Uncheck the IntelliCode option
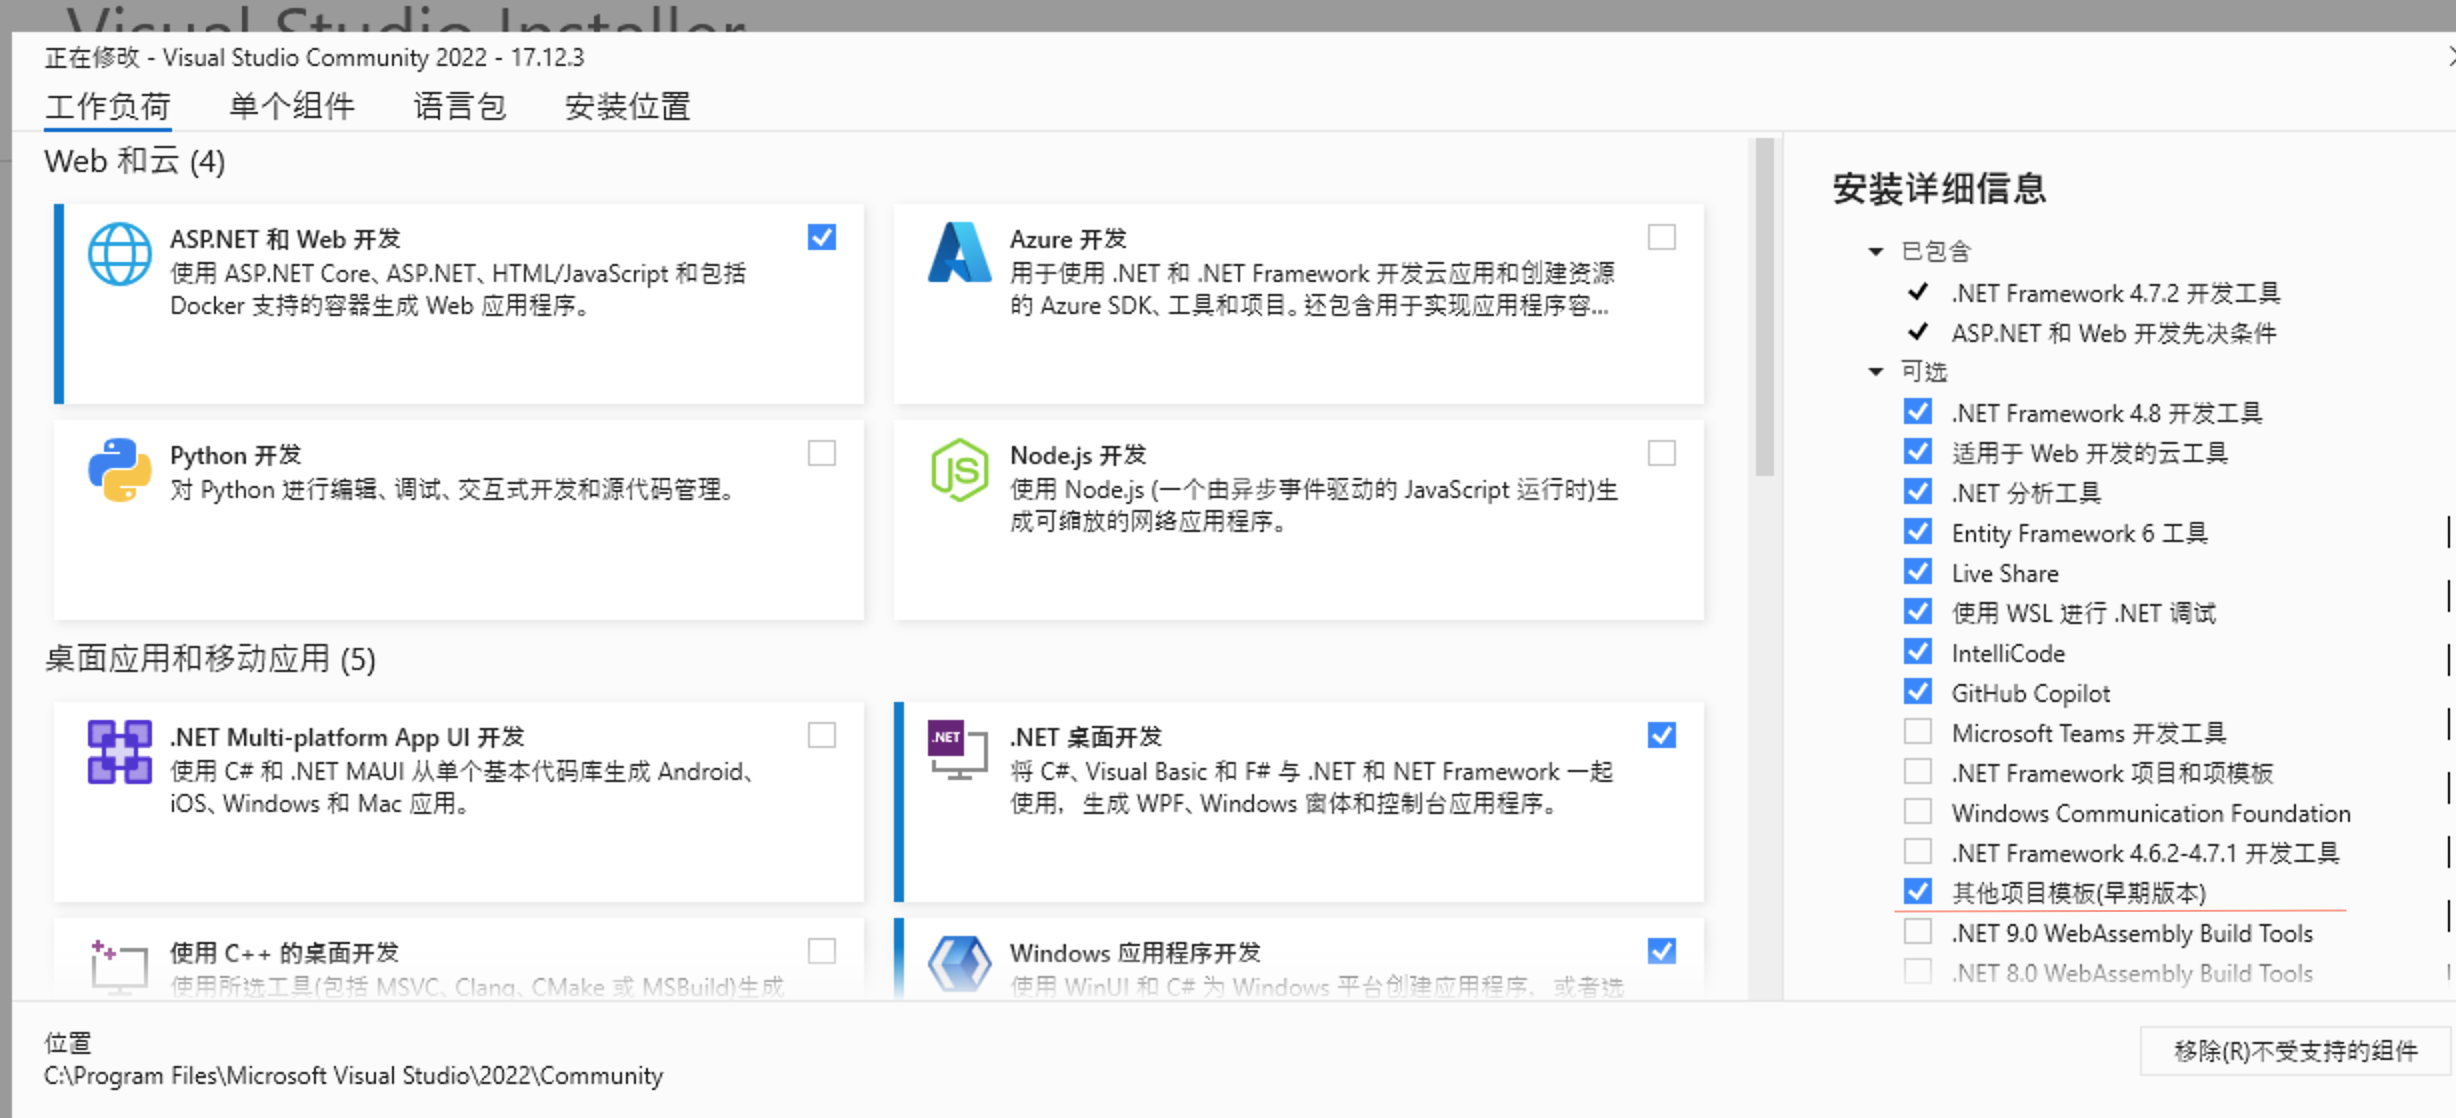Screen dimensions: 2456x1118 1918,652
